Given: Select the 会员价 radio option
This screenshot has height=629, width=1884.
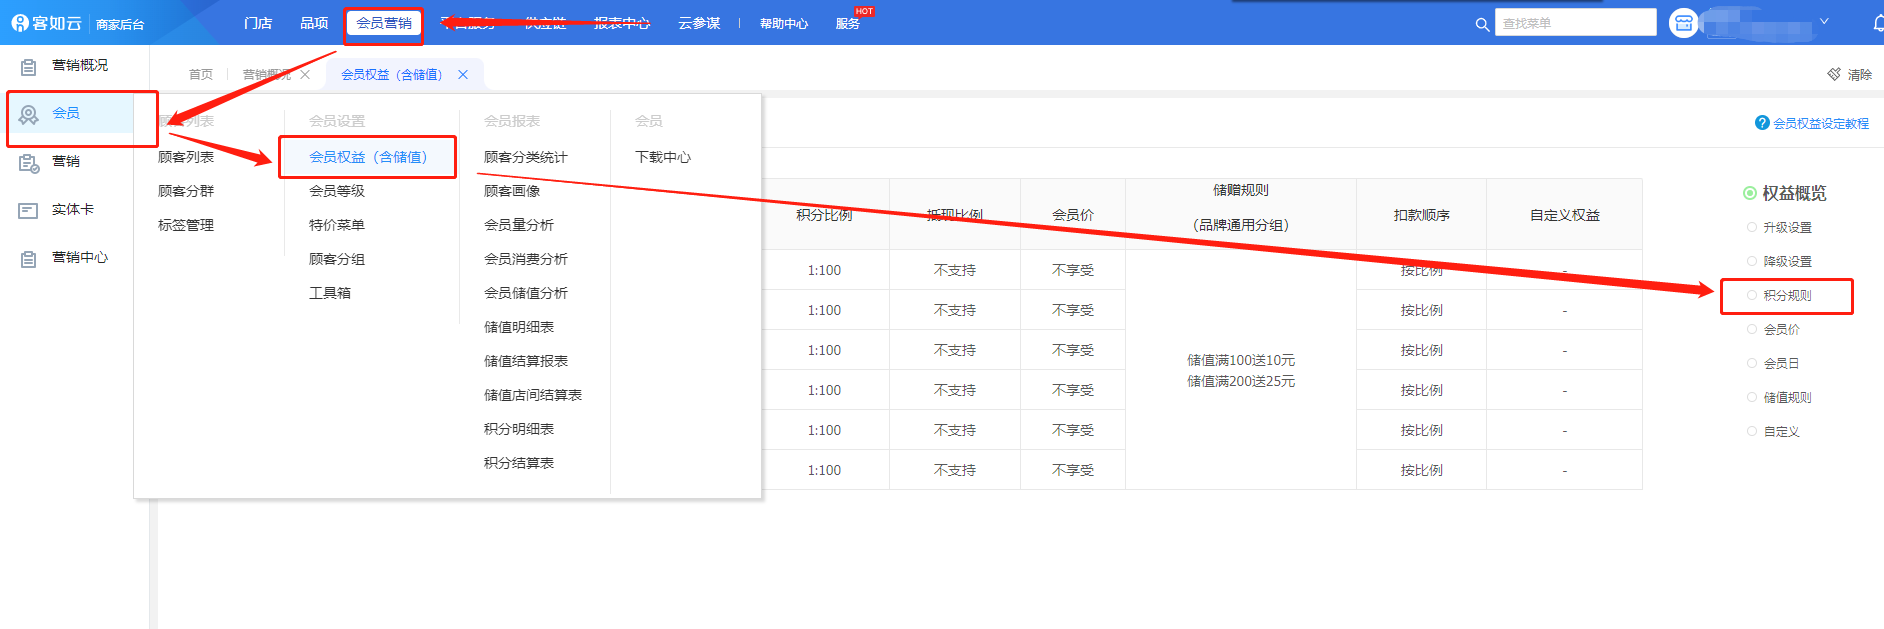Looking at the screenshot, I should tap(1752, 329).
